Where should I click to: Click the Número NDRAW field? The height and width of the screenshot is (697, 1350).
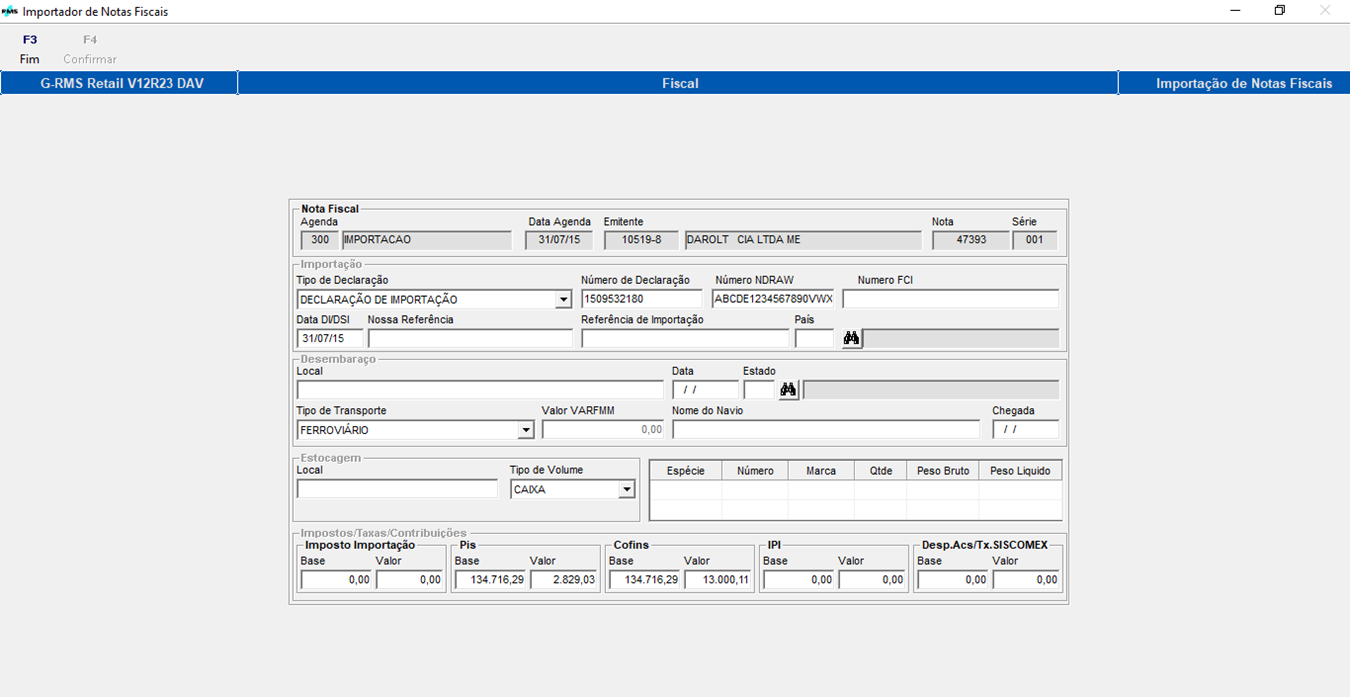[x=773, y=299]
